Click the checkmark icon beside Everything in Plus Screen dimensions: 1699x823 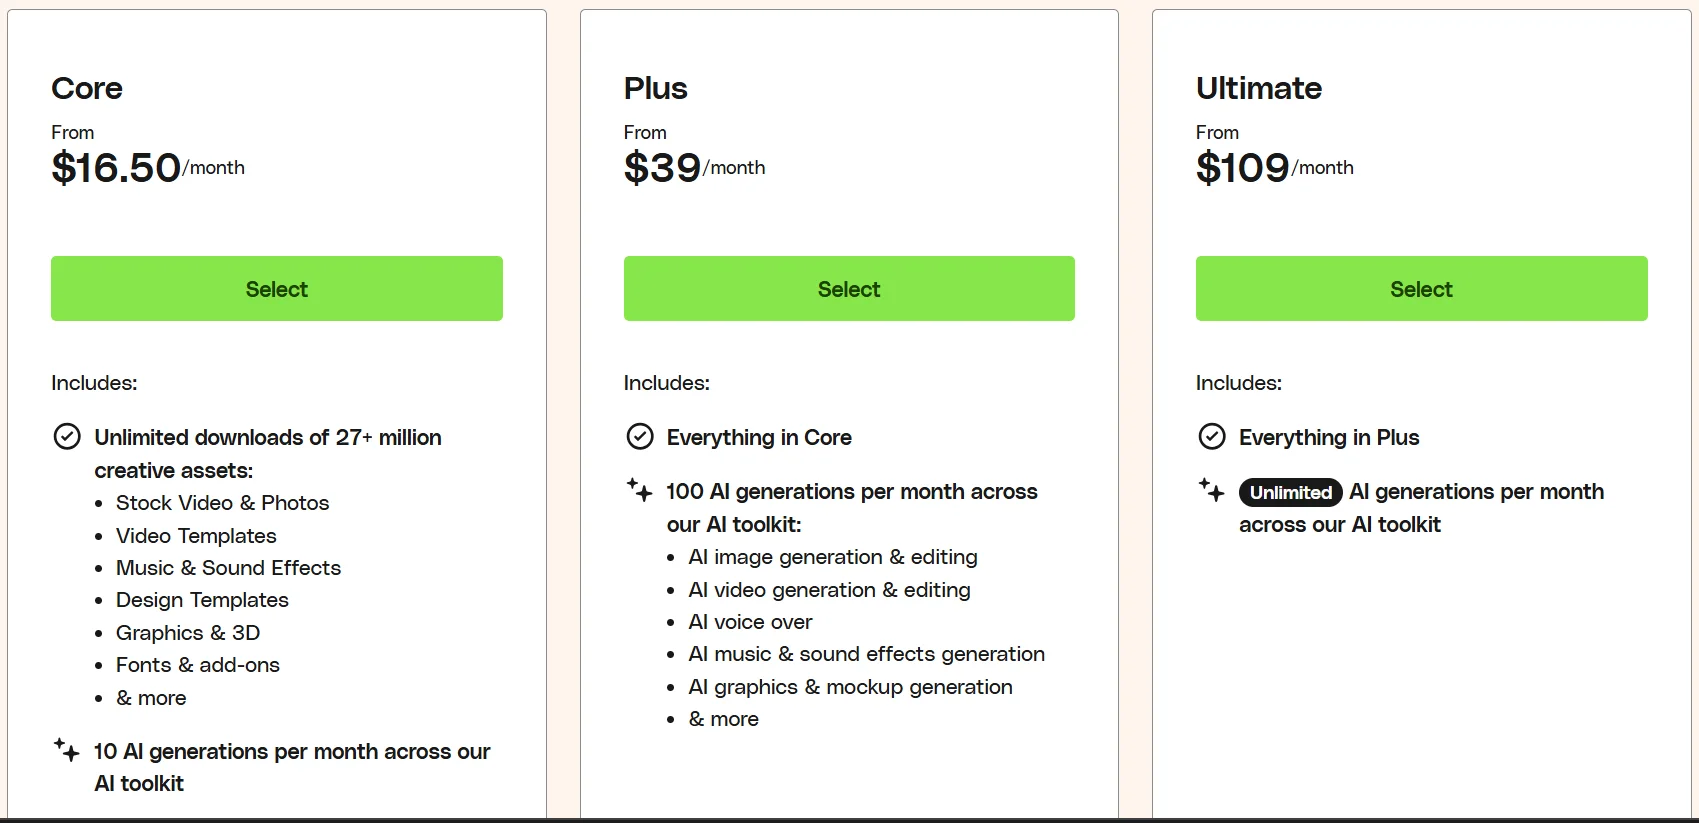click(1211, 437)
